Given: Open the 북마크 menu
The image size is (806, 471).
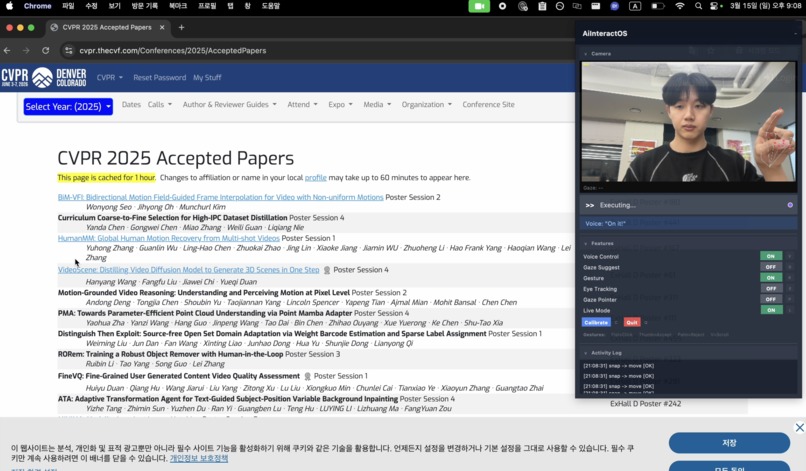Looking at the screenshot, I should coord(178,6).
